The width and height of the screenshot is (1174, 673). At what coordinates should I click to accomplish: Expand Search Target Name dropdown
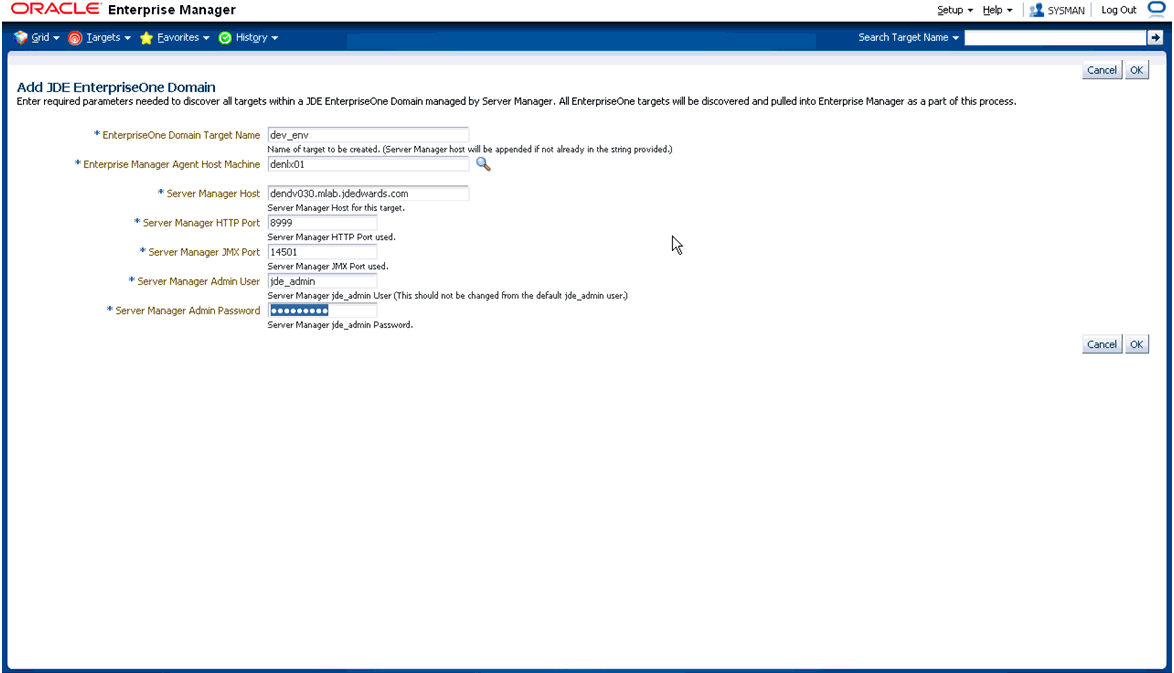908,37
